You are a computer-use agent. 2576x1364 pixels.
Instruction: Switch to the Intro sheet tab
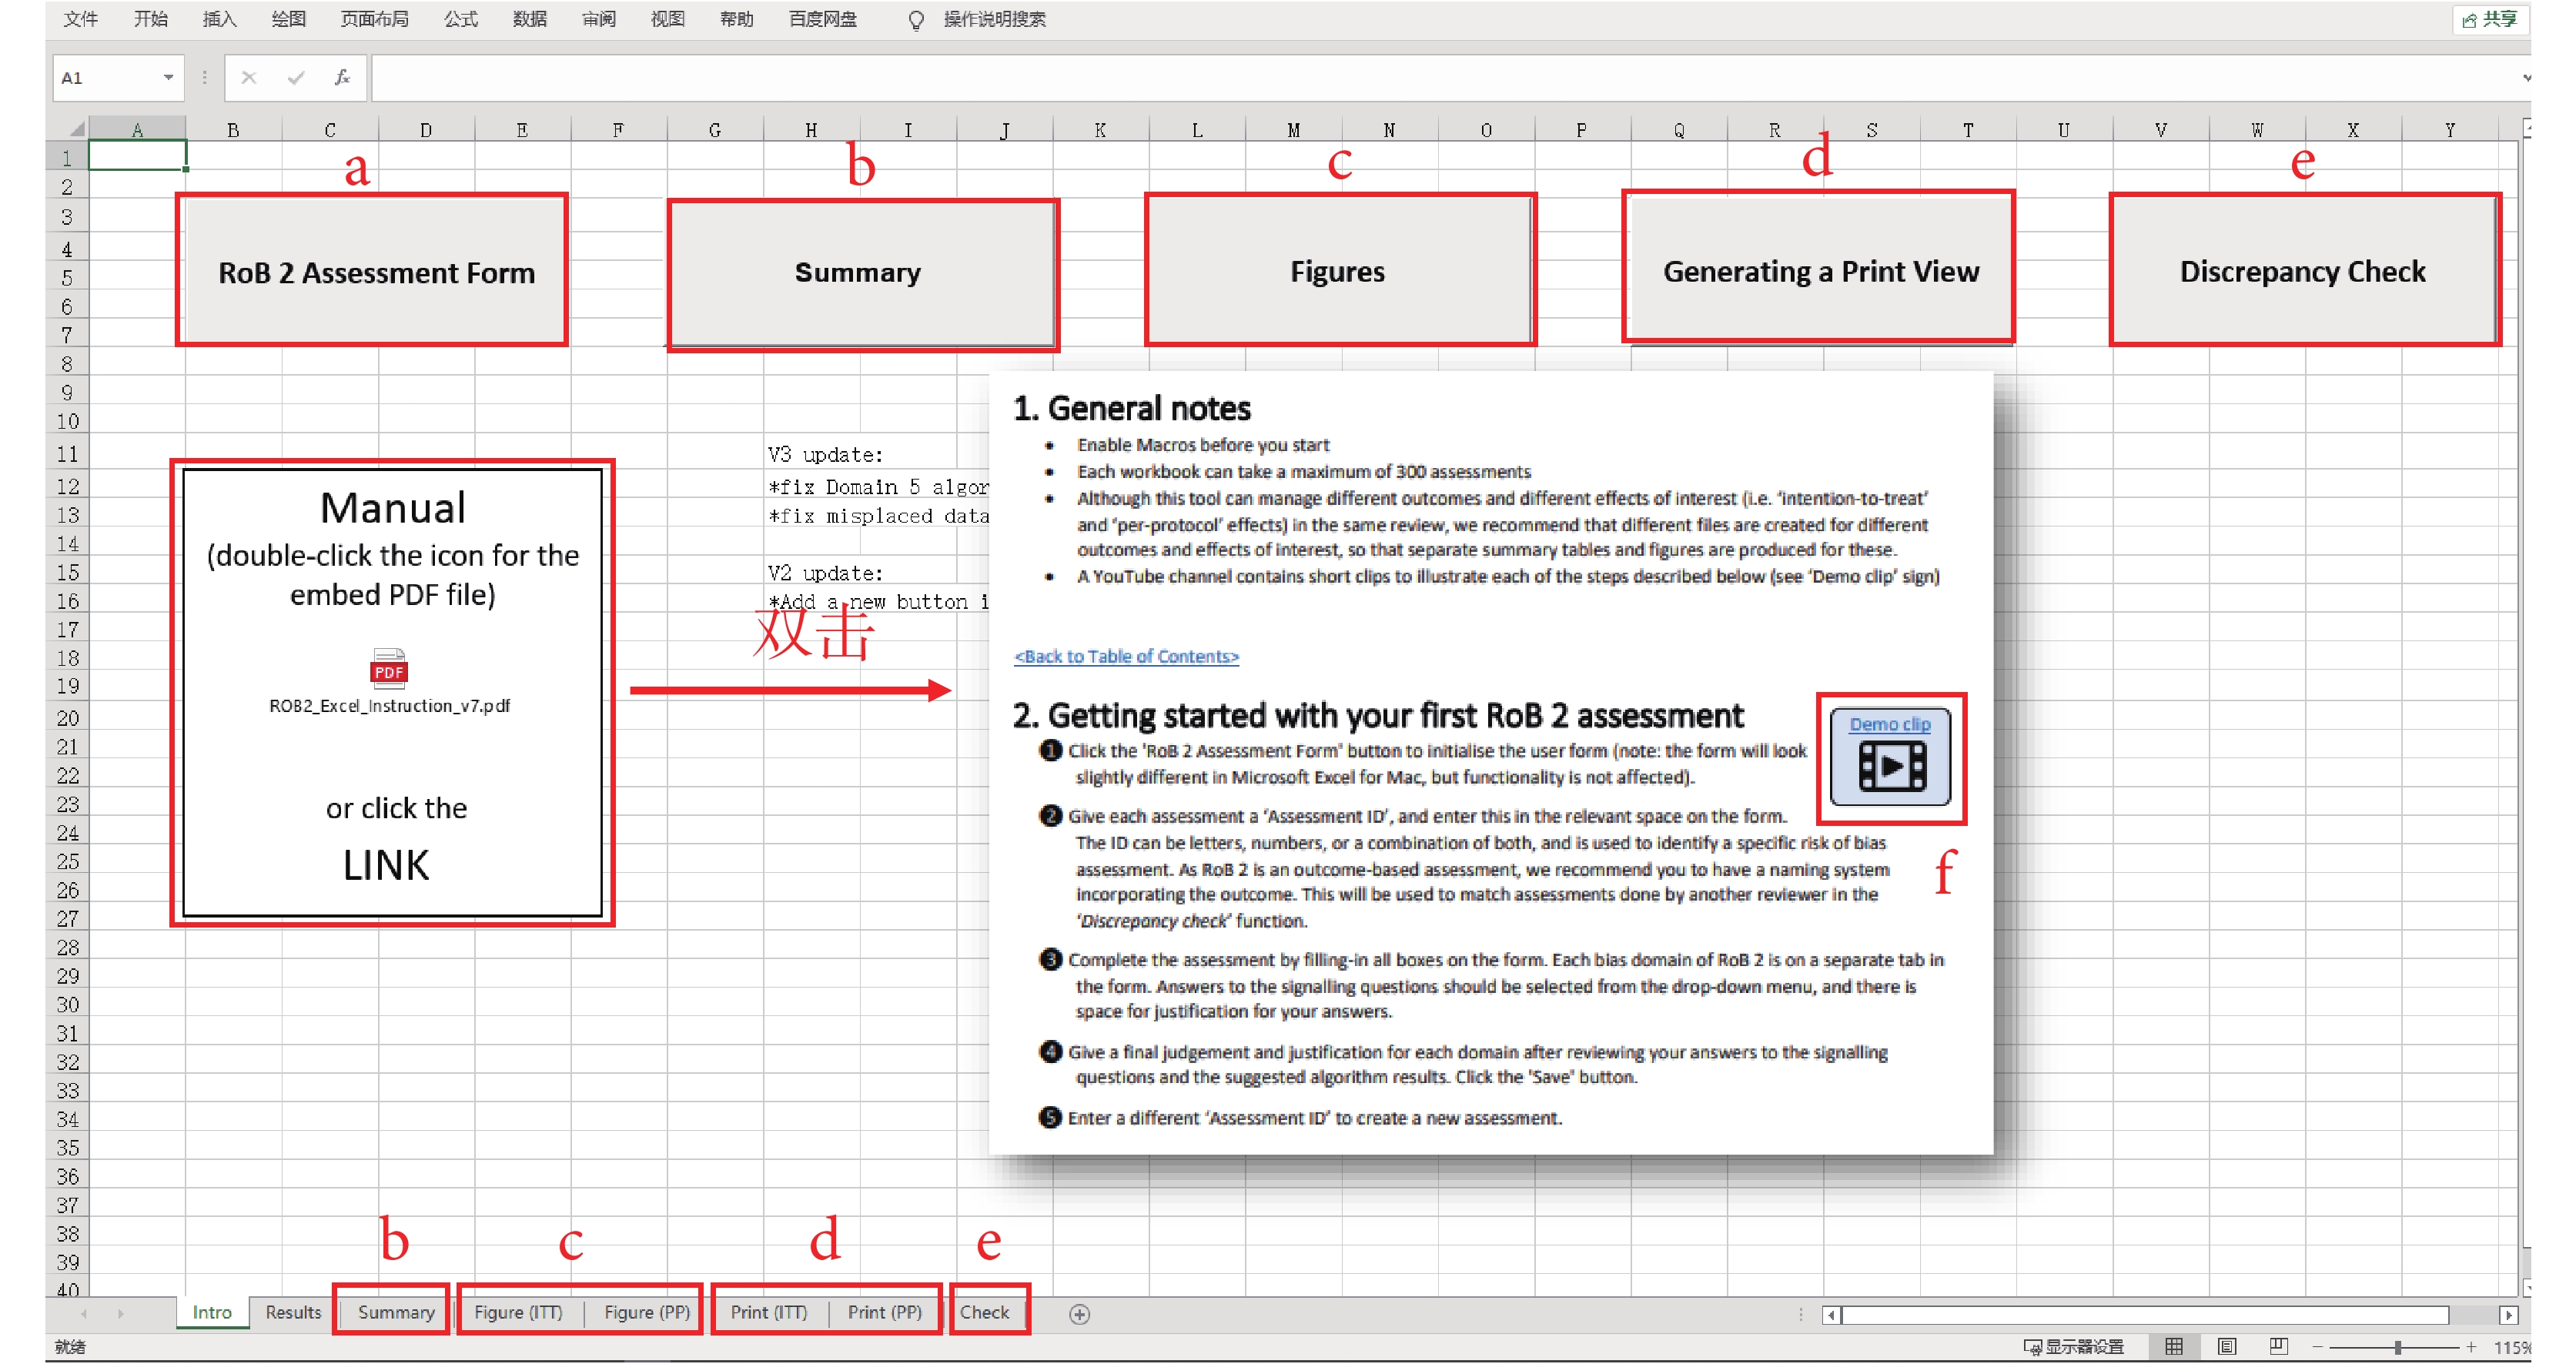(212, 1312)
